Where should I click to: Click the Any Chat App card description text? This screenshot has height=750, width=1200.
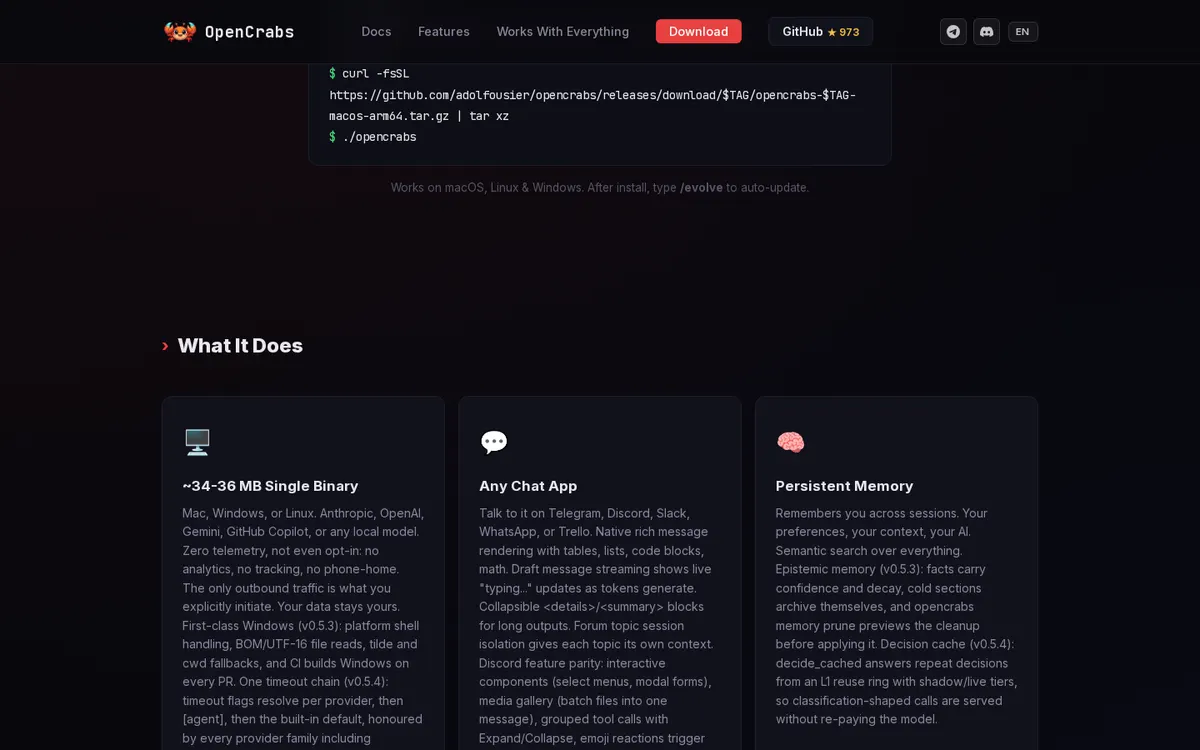click(x=597, y=626)
